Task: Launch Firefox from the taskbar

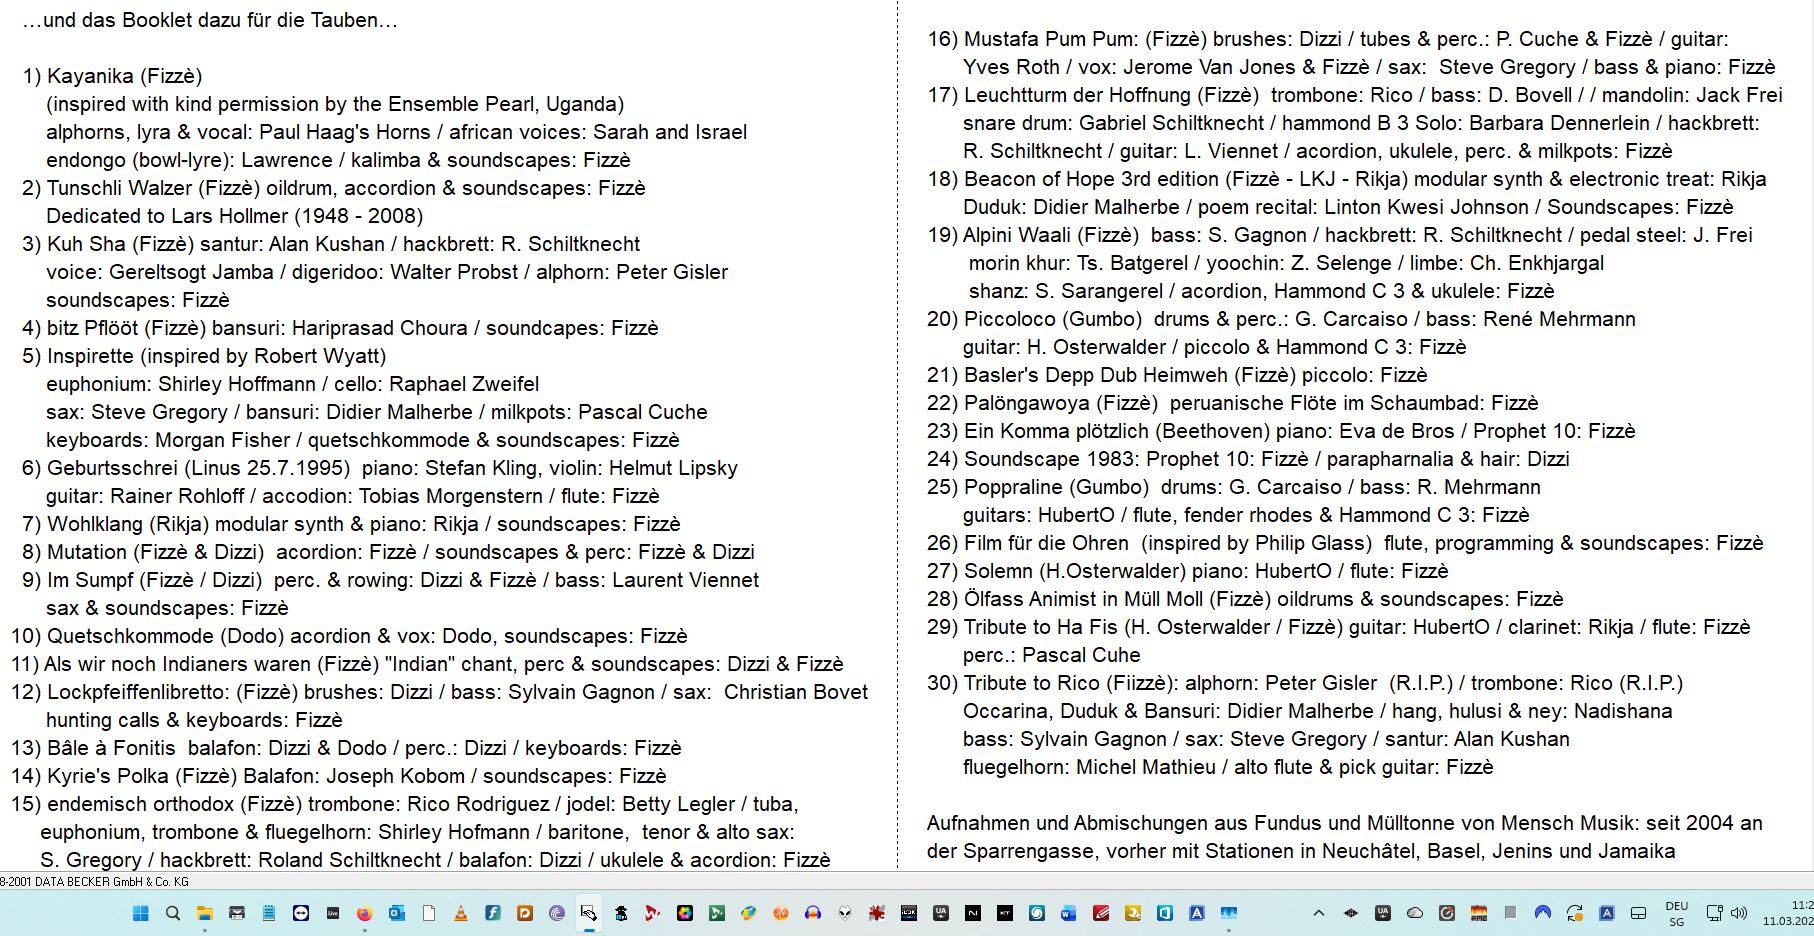Action: 364,913
